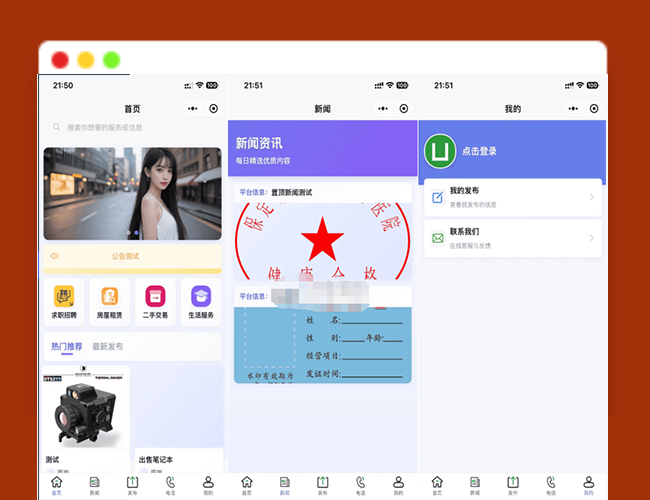Open the 房屋租赁 category icon
Screen dimensions: 650x500
109,296
